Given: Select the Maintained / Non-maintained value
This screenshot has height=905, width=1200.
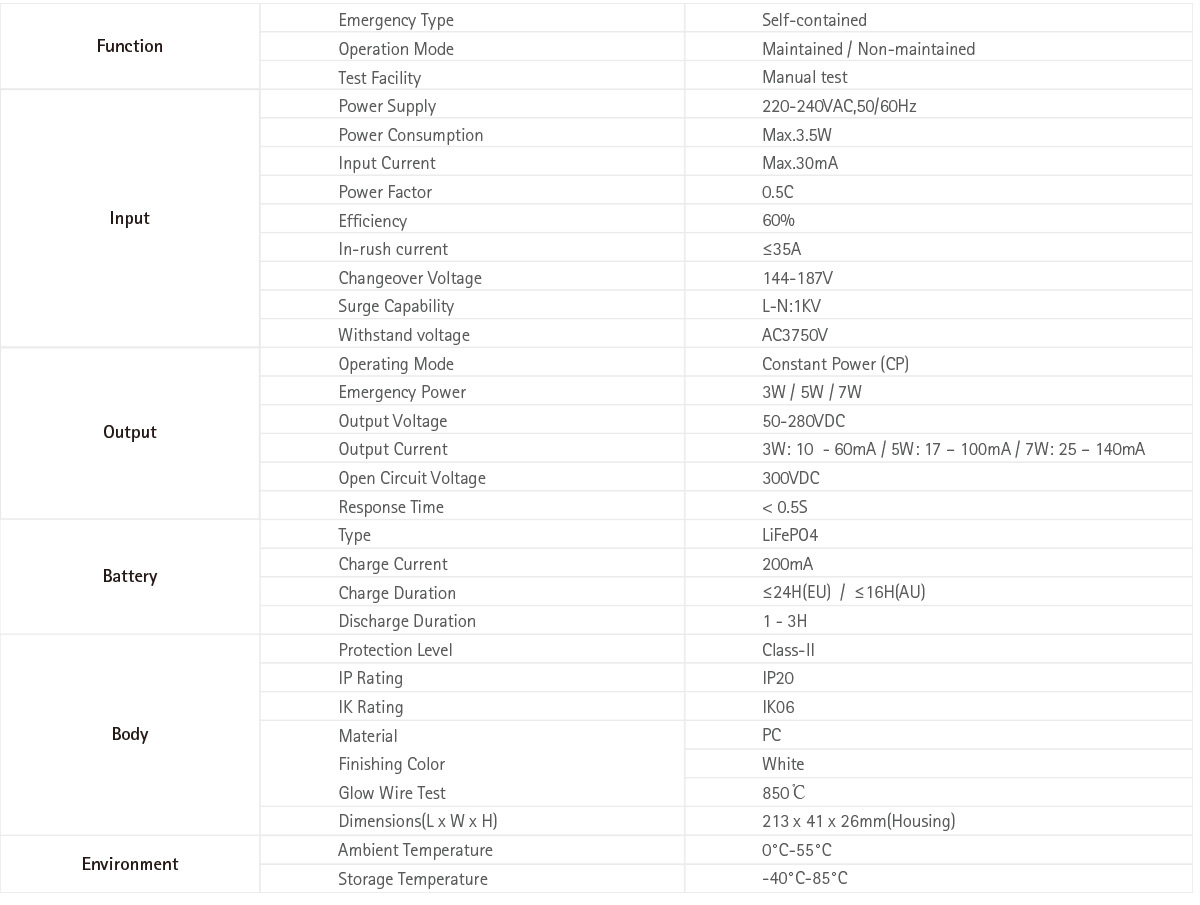Looking at the screenshot, I should coord(868,49).
